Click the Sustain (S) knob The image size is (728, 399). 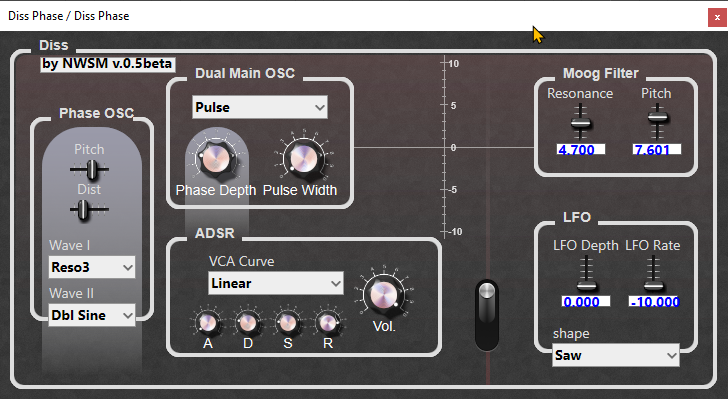click(287, 322)
